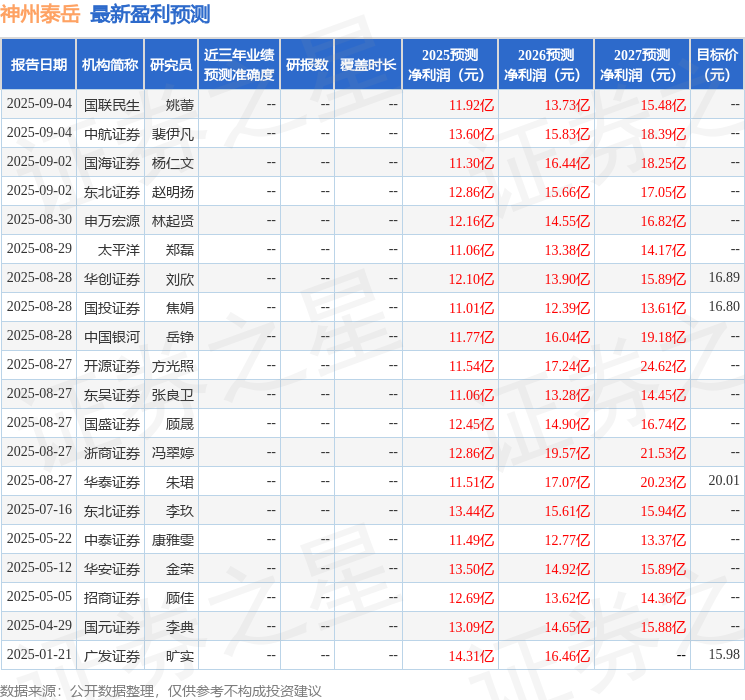Image resolution: width=745 pixels, height=700 pixels.
Task: Click target price 15.98
Action: (x=724, y=655)
